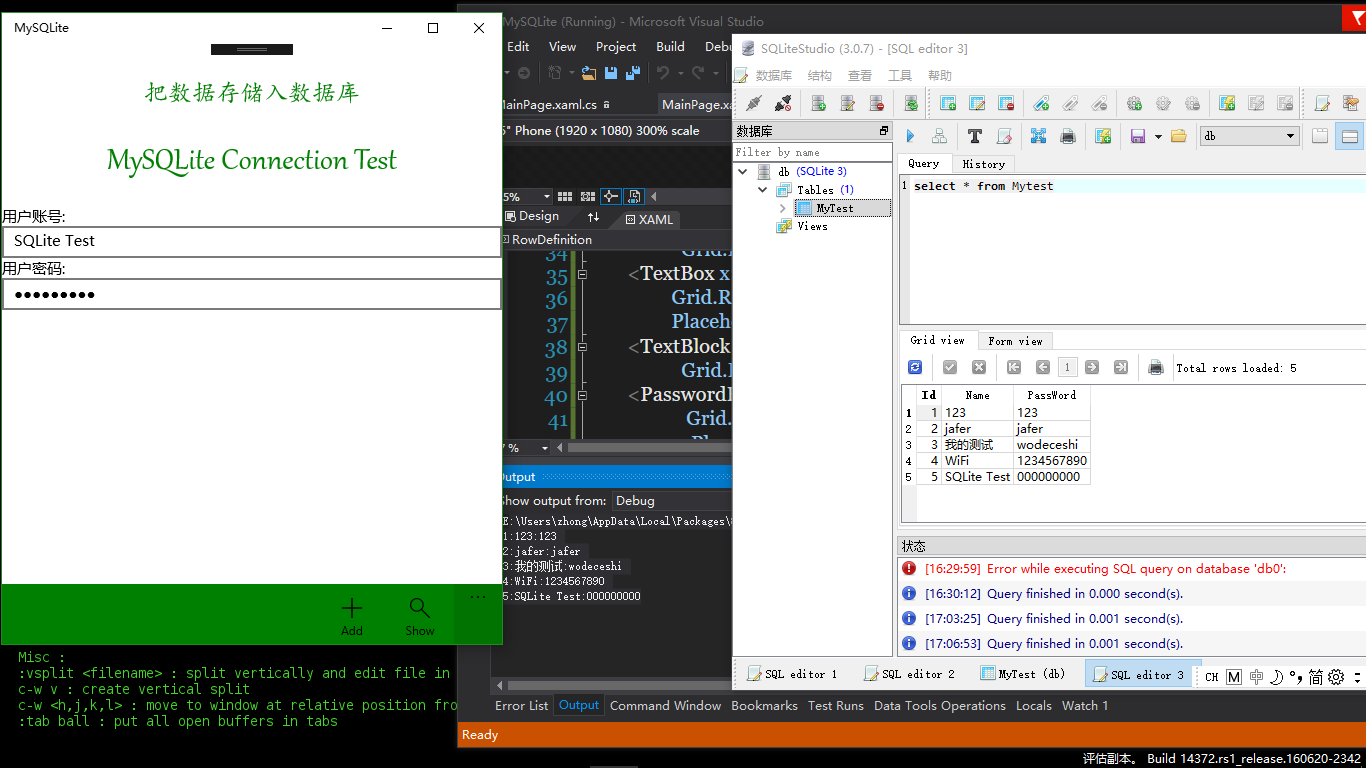Click the next page arrow in grid toolbar
The width and height of the screenshot is (1366, 768).
point(1092,367)
